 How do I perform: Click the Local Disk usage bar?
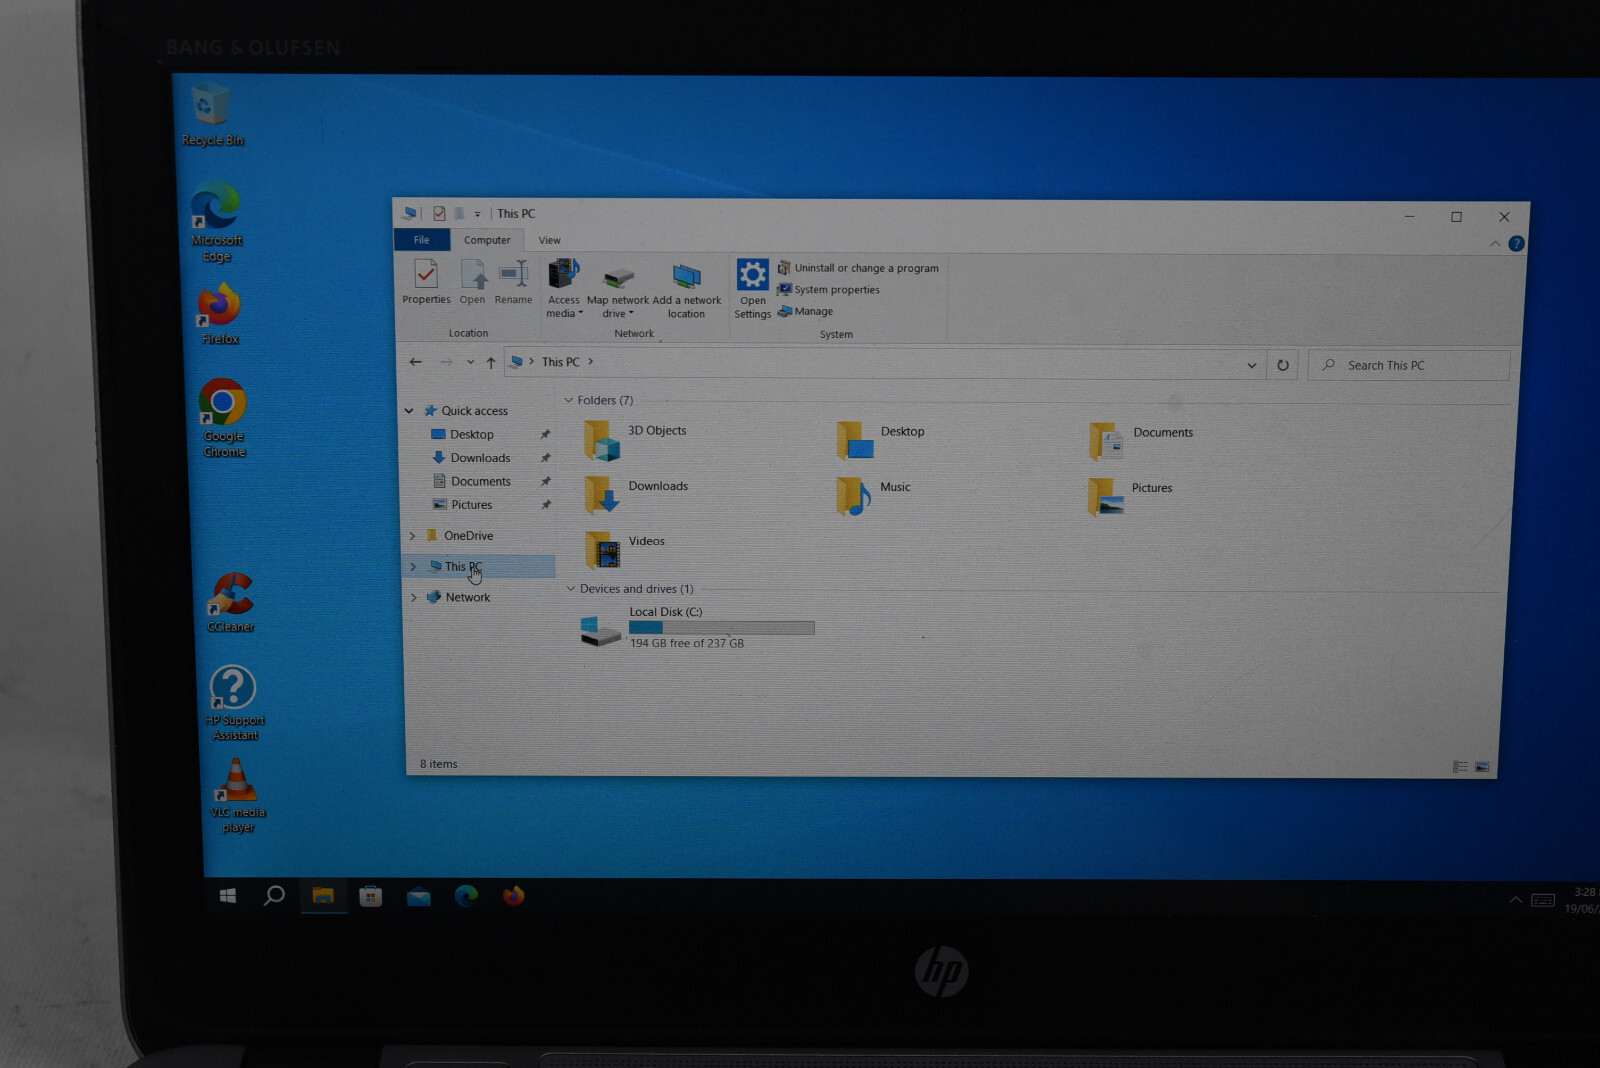click(x=721, y=628)
